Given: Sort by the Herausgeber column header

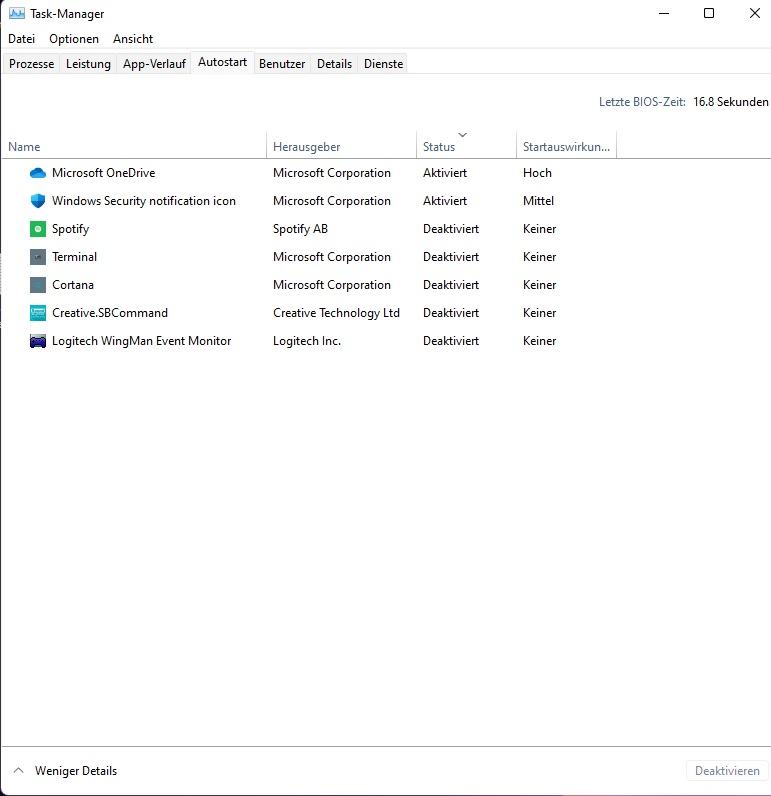Looking at the screenshot, I should coord(341,147).
